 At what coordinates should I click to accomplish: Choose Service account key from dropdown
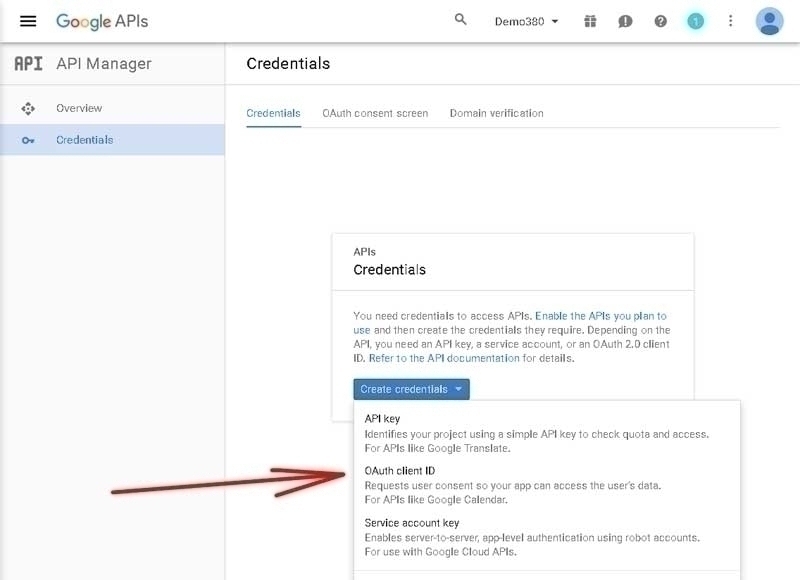coord(546,537)
